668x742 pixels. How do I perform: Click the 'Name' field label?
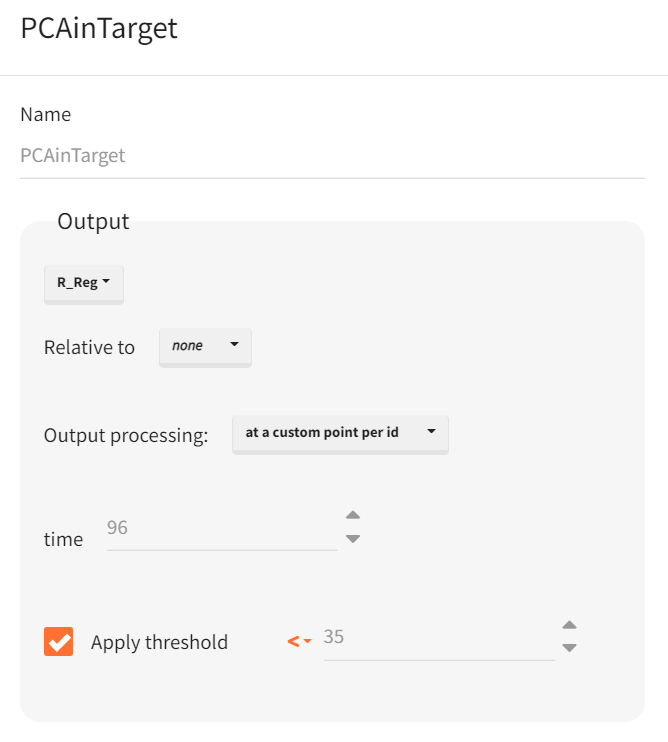46,115
